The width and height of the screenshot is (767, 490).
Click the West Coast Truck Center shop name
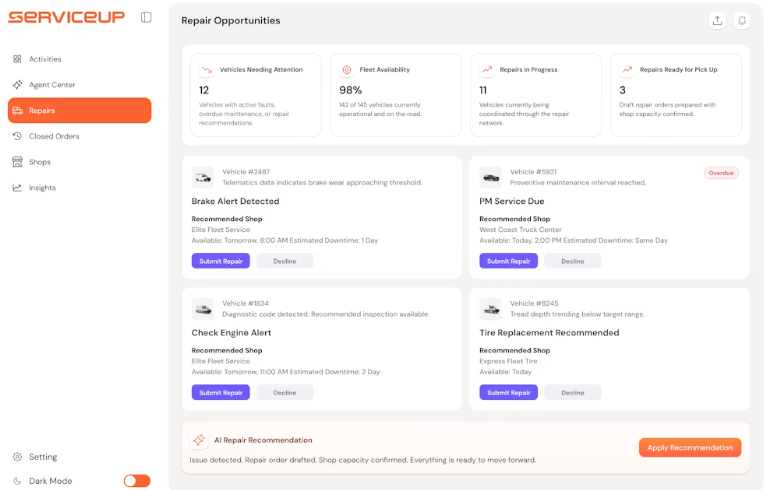pyautogui.click(x=520, y=229)
